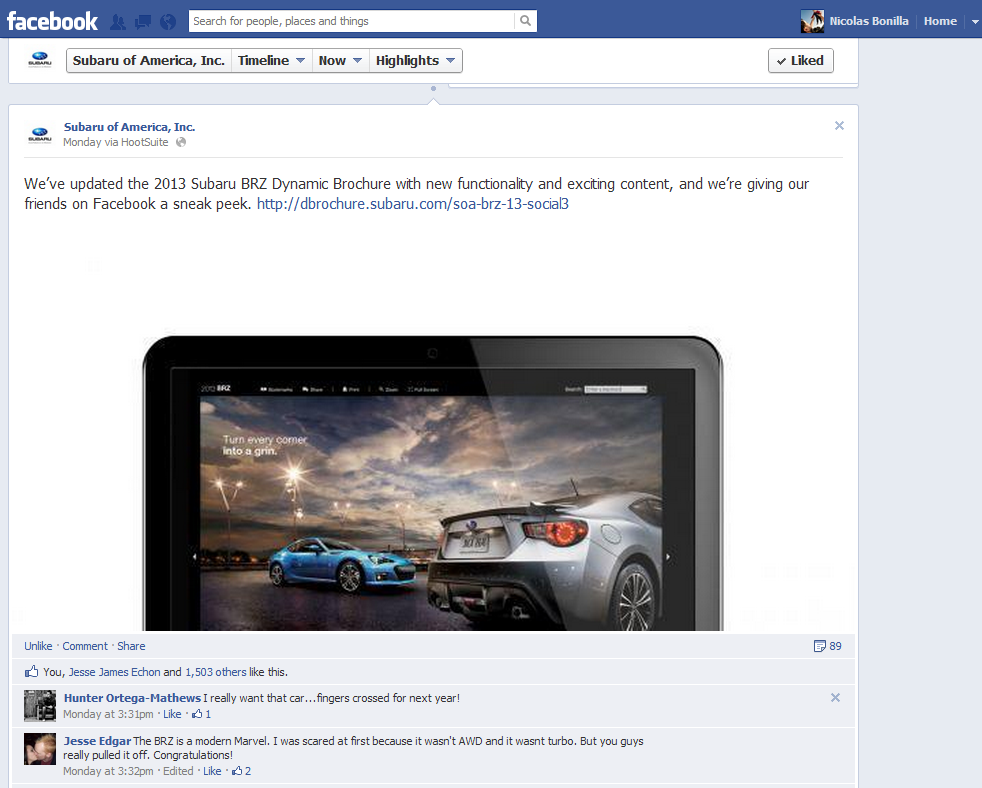982x788 pixels.
Task: Open Jesse James Echon profile
Action: (115, 672)
